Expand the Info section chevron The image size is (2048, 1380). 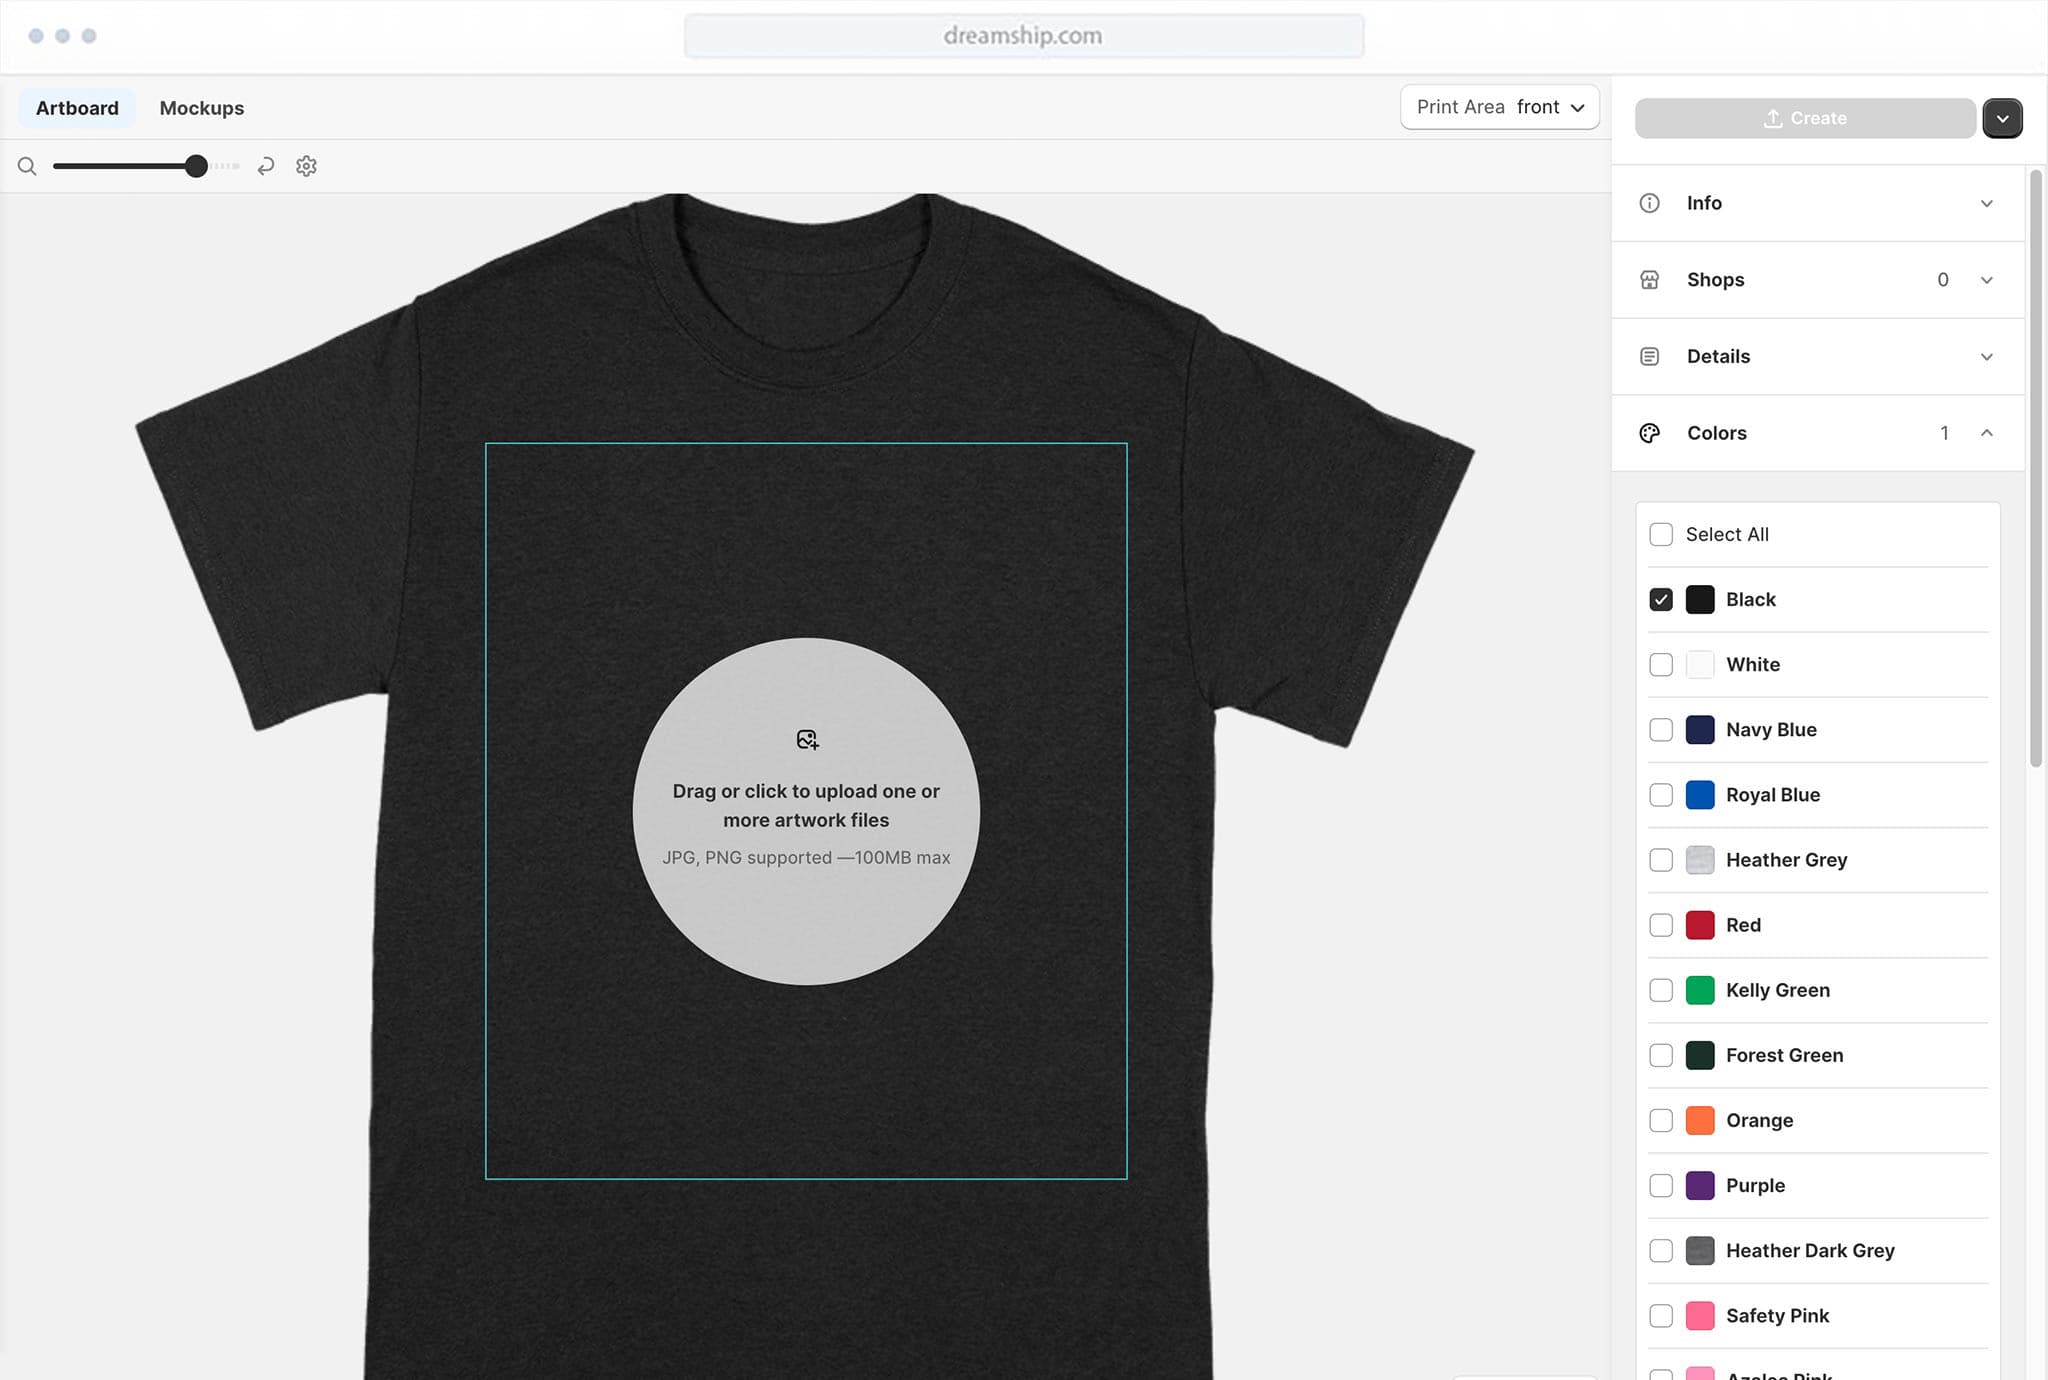[1987, 203]
